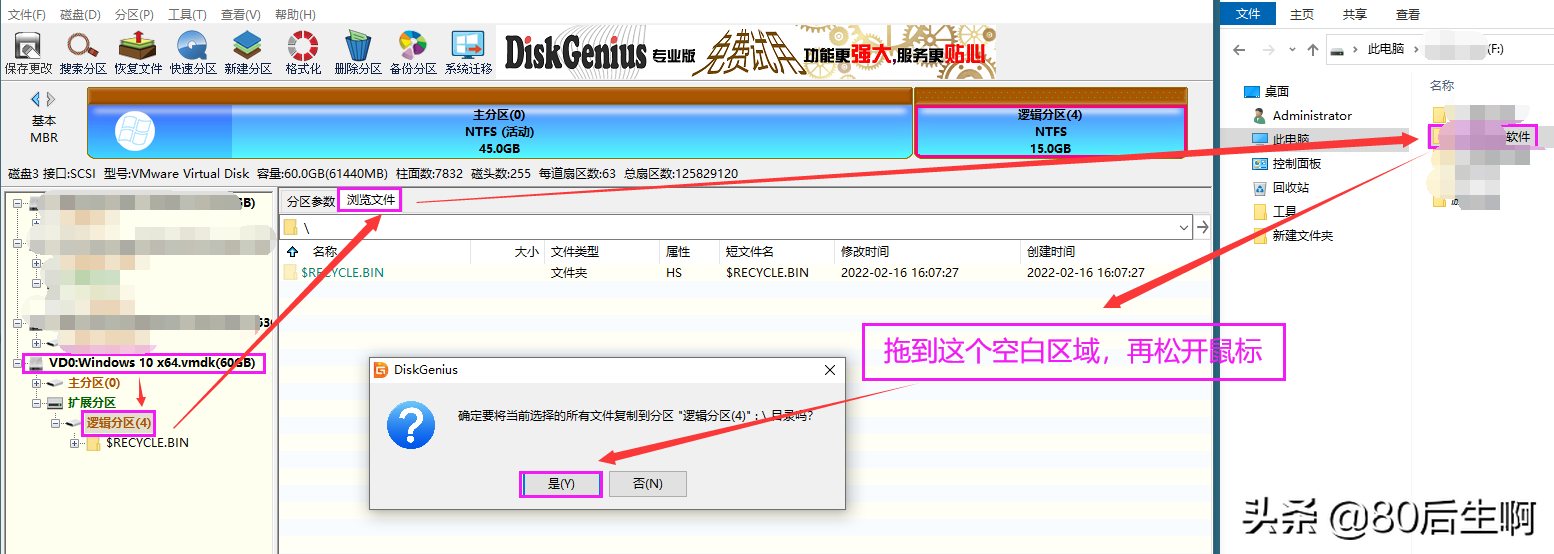Open Partition (分区) menu
Image resolution: width=1554 pixels, height=554 pixels.
pyautogui.click(x=134, y=14)
